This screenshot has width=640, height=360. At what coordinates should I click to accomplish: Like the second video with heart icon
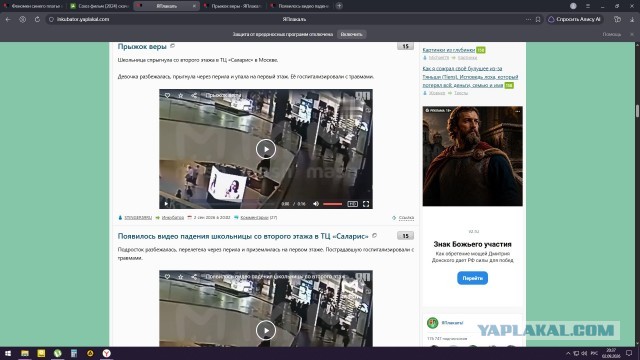pyautogui.click(x=167, y=276)
